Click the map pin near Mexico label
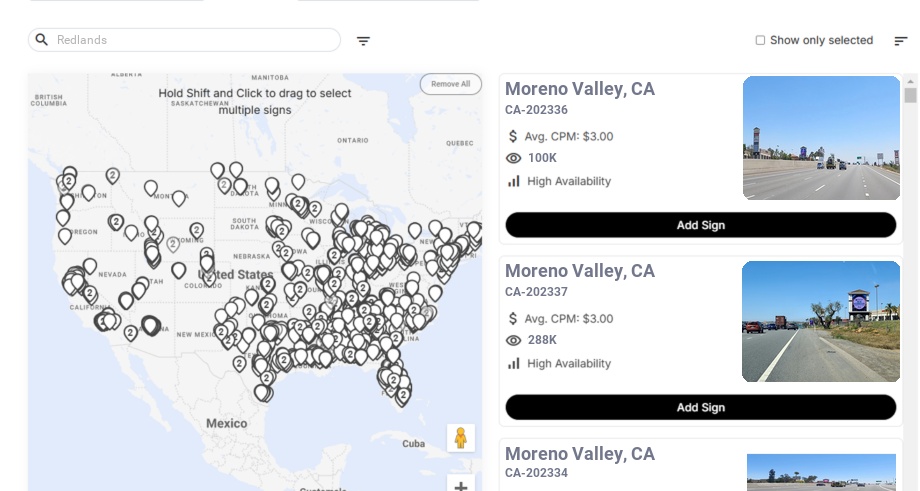This screenshot has height=491, width=920. 262,392
